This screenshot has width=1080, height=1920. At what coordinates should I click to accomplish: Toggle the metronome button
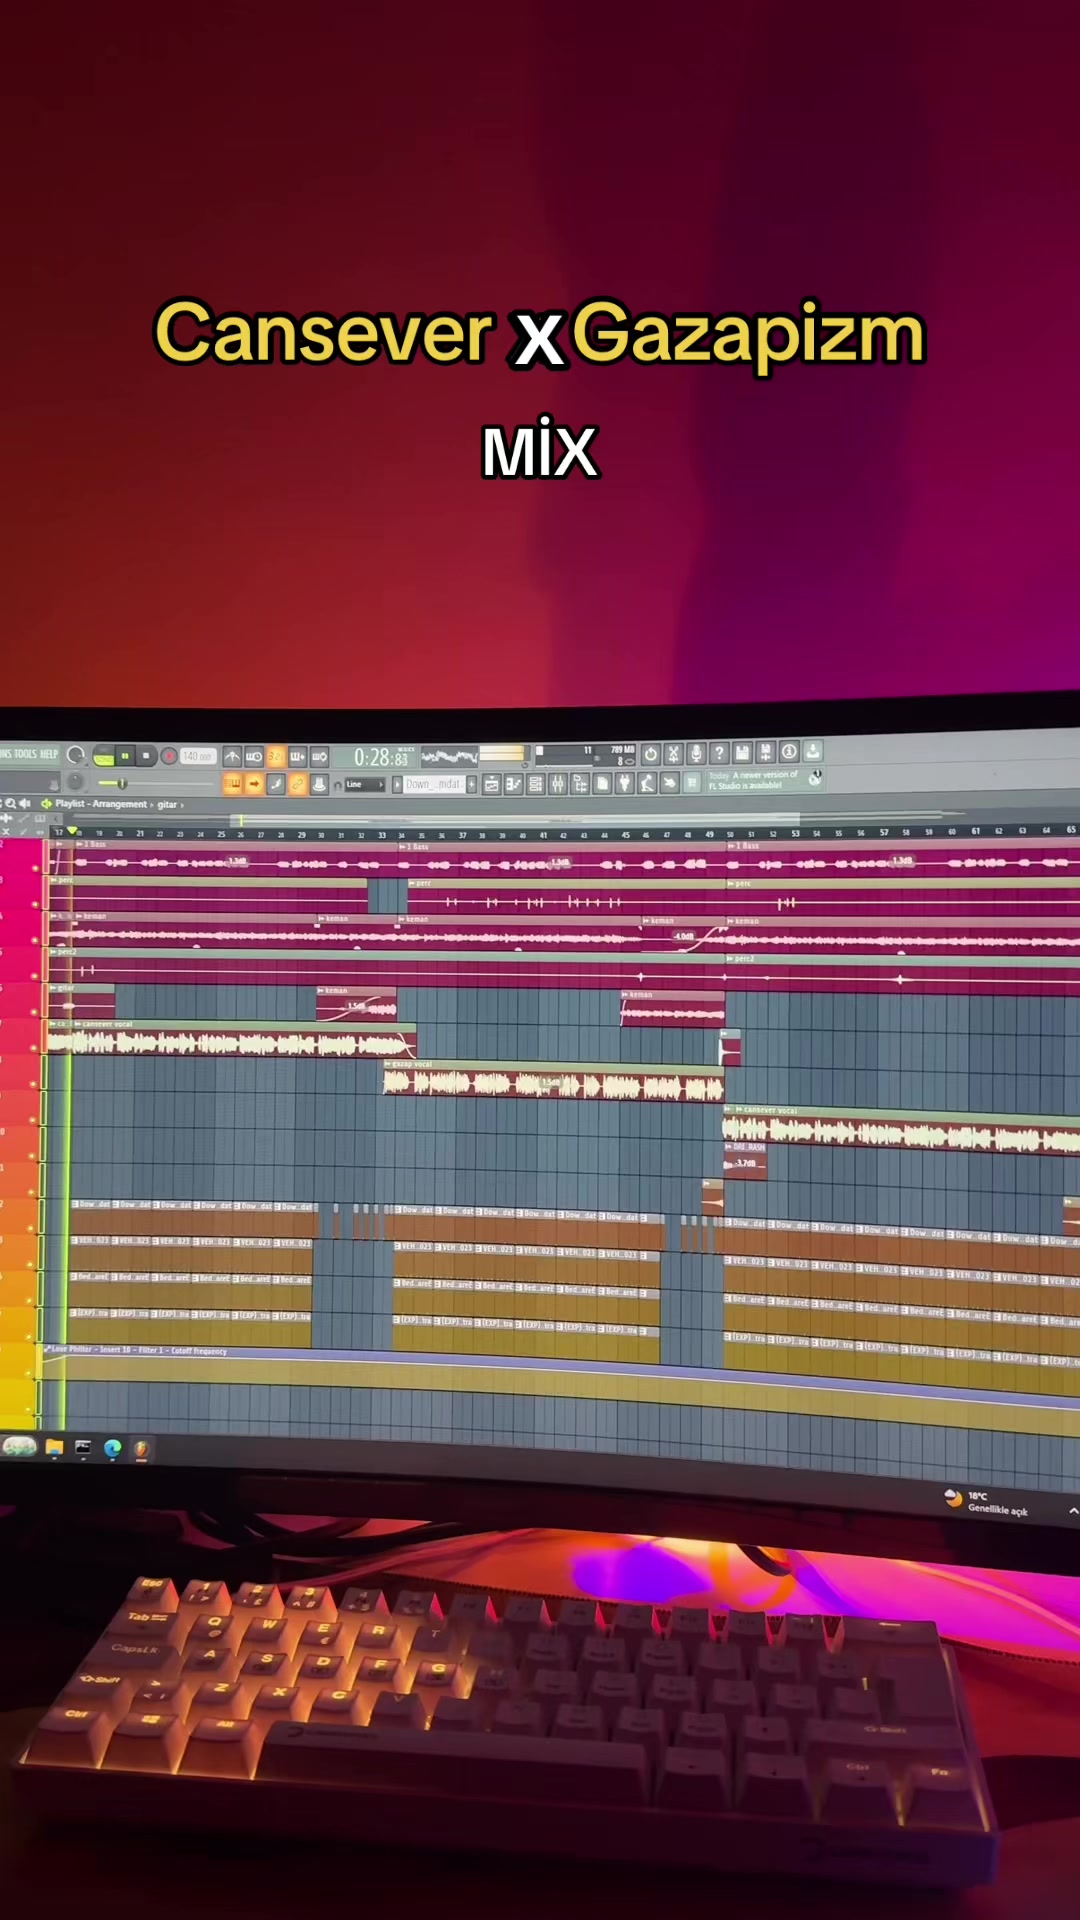tap(231, 756)
